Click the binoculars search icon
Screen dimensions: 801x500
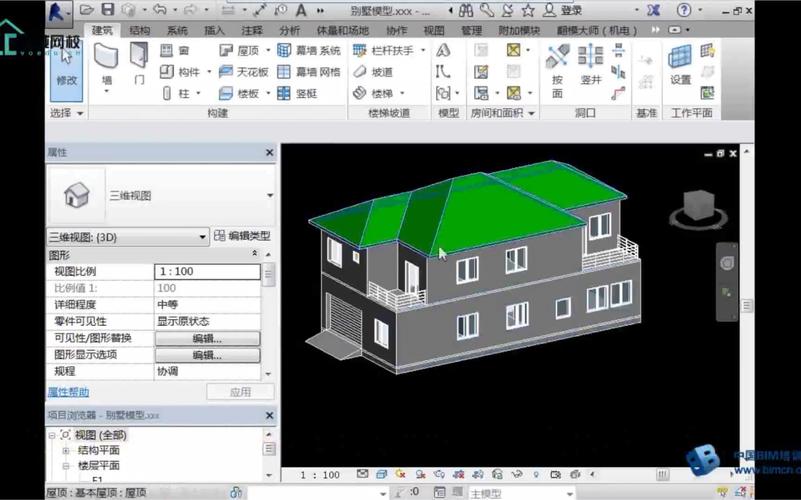click(465, 10)
